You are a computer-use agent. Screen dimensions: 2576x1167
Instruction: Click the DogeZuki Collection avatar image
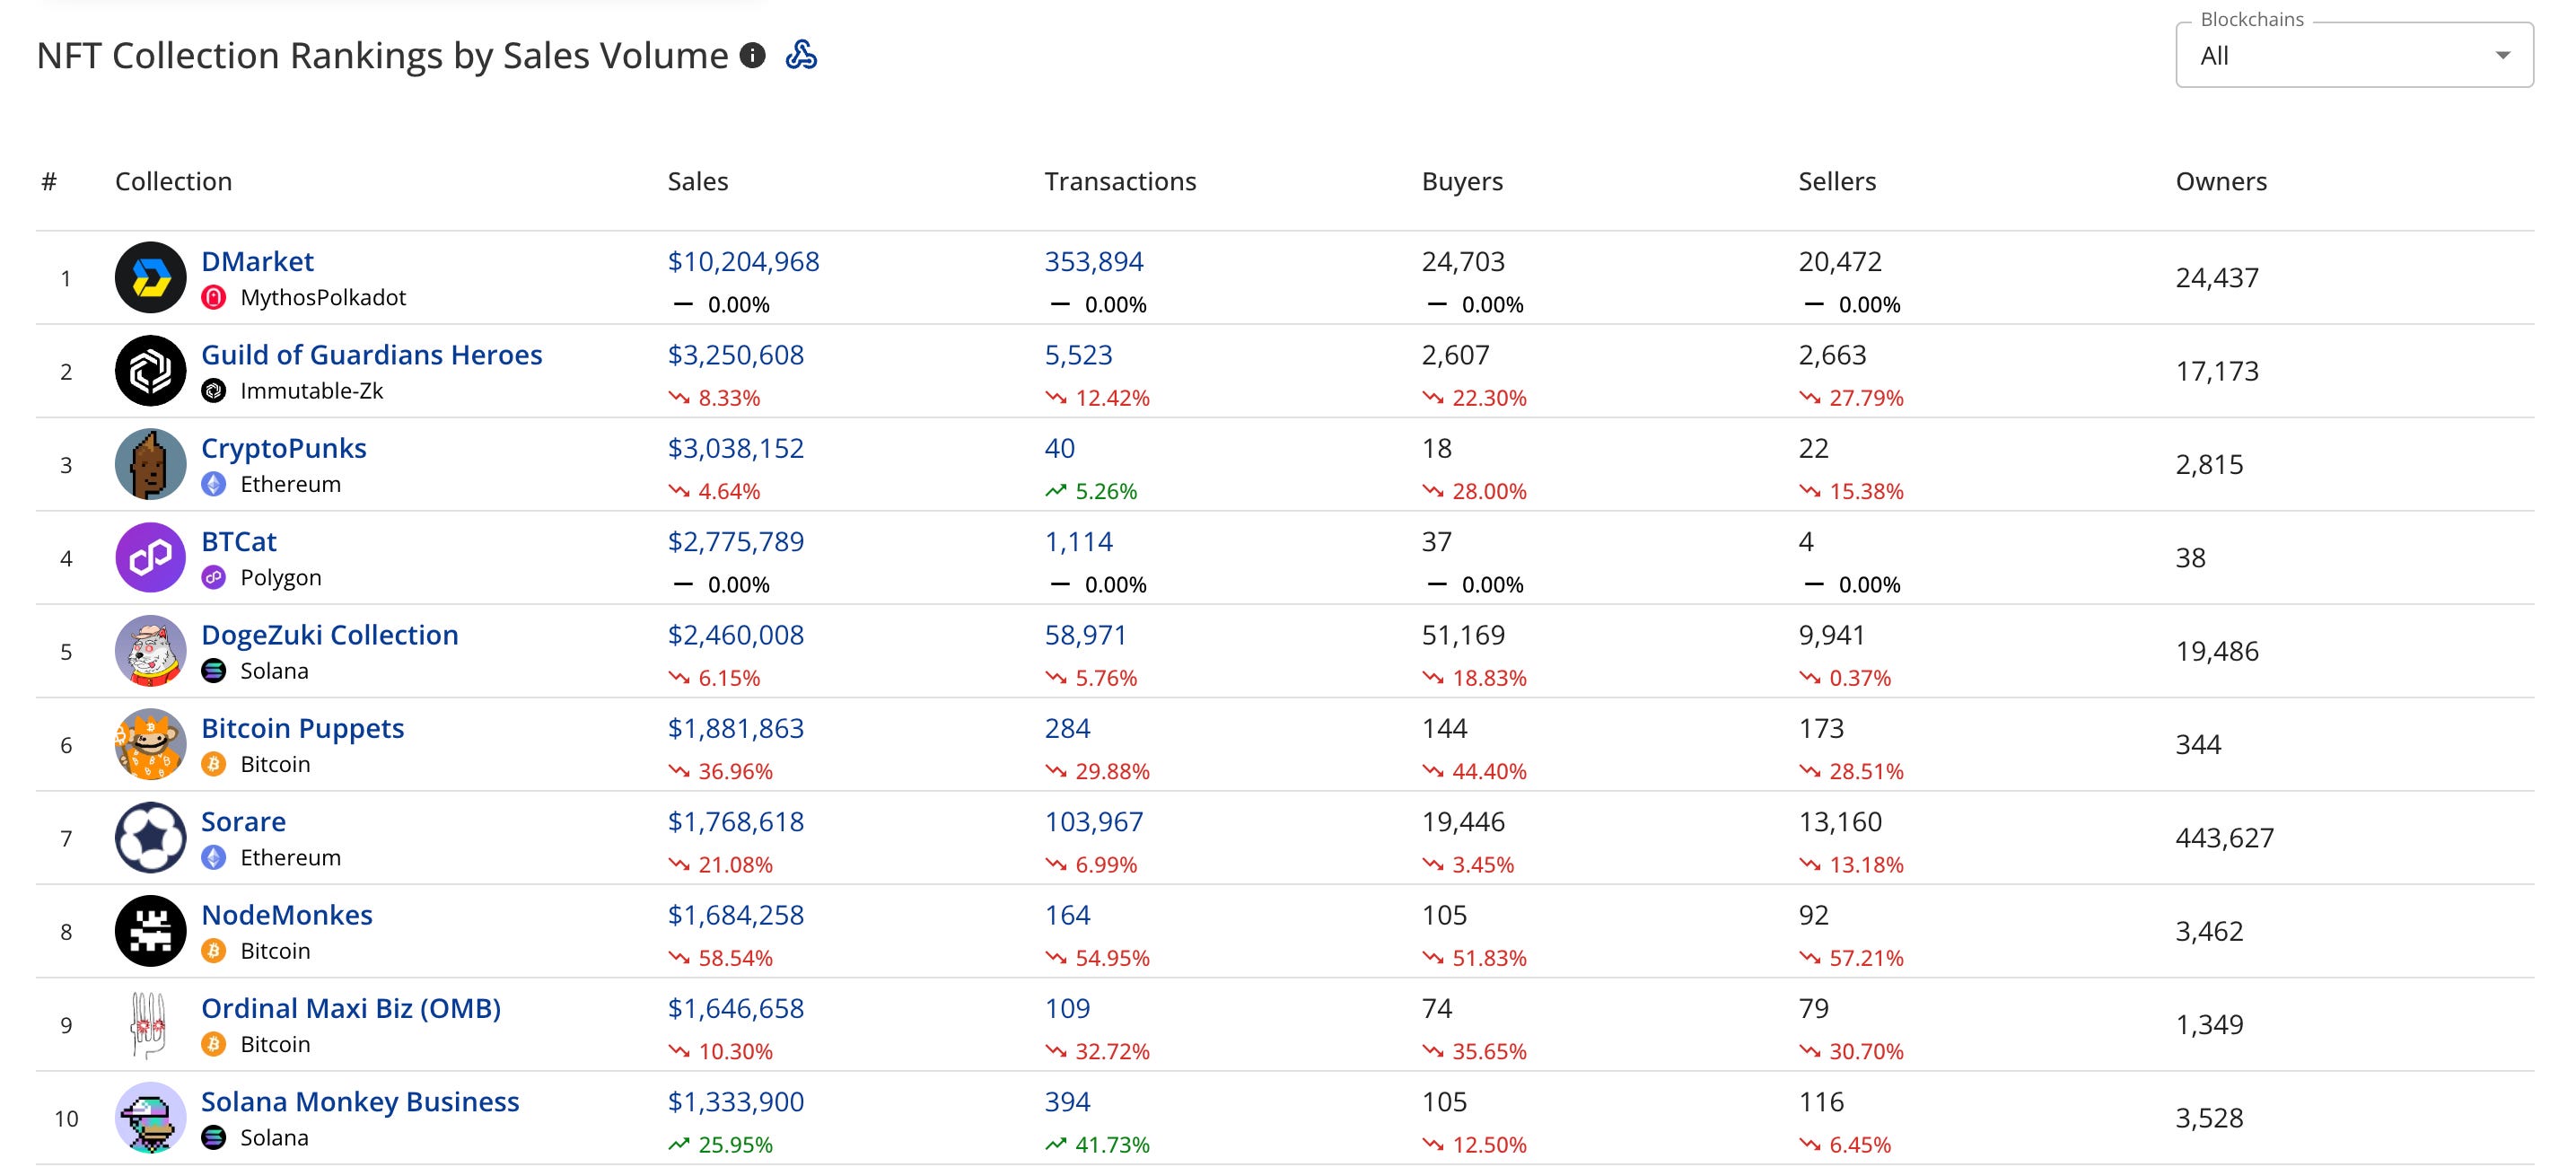click(x=150, y=651)
